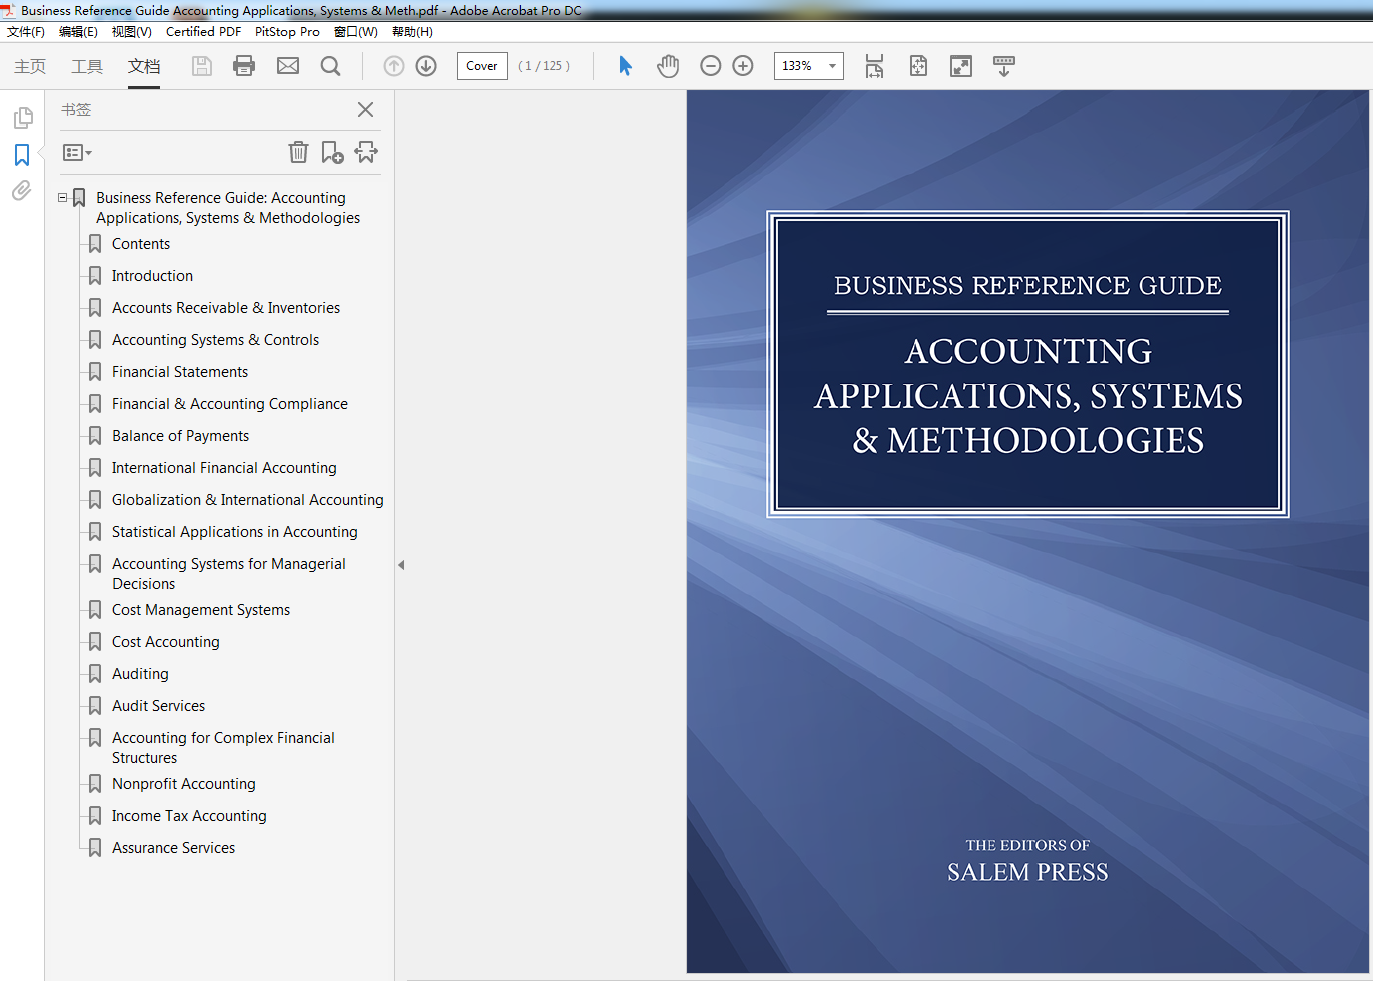This screenshot has height=981, width=1373.
Task: Open Accounts Receivable & Inventories bookmark
Action: [x=226, y=308]
